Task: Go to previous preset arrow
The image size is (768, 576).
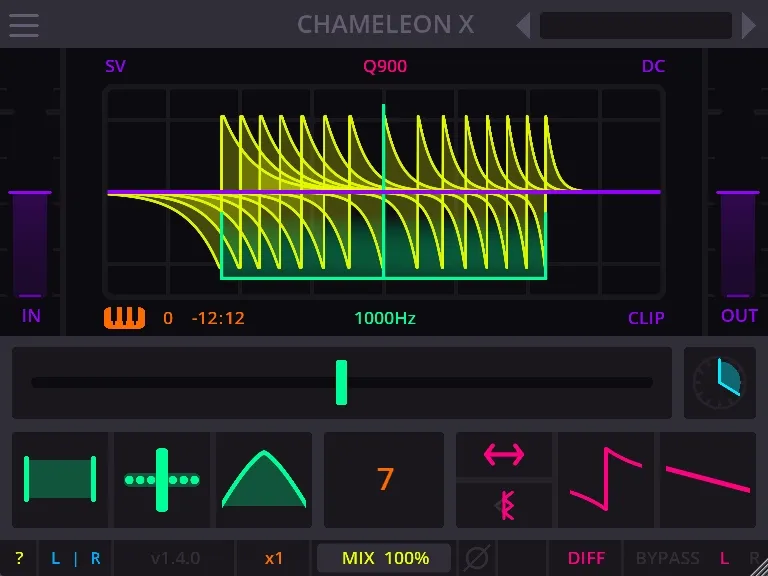Action: coord(523,25)
